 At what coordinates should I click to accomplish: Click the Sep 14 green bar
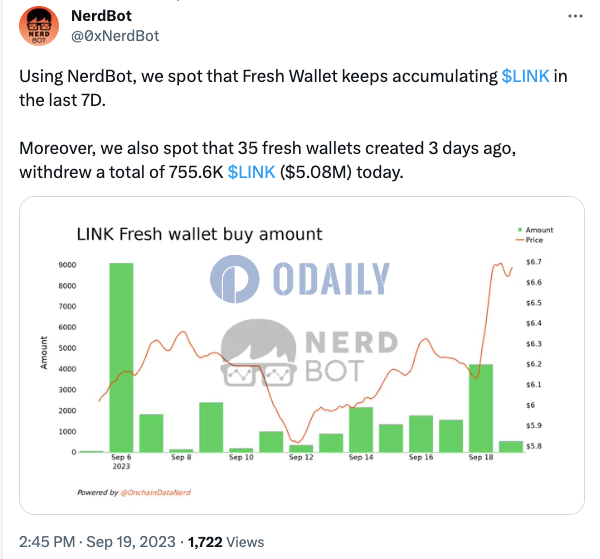point(361,430)
